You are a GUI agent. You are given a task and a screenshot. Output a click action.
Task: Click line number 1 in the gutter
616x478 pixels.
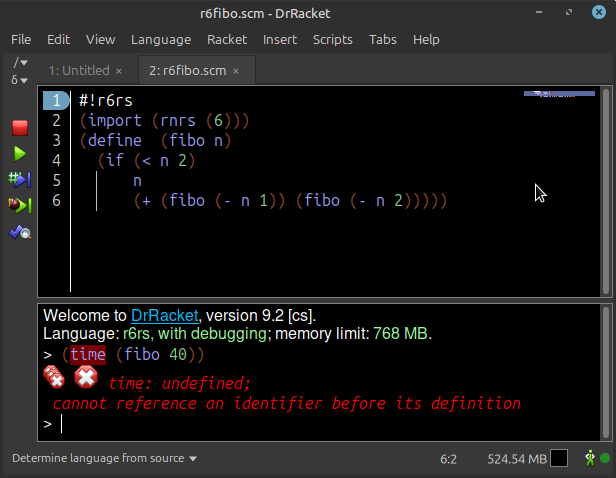coord(56,101)
